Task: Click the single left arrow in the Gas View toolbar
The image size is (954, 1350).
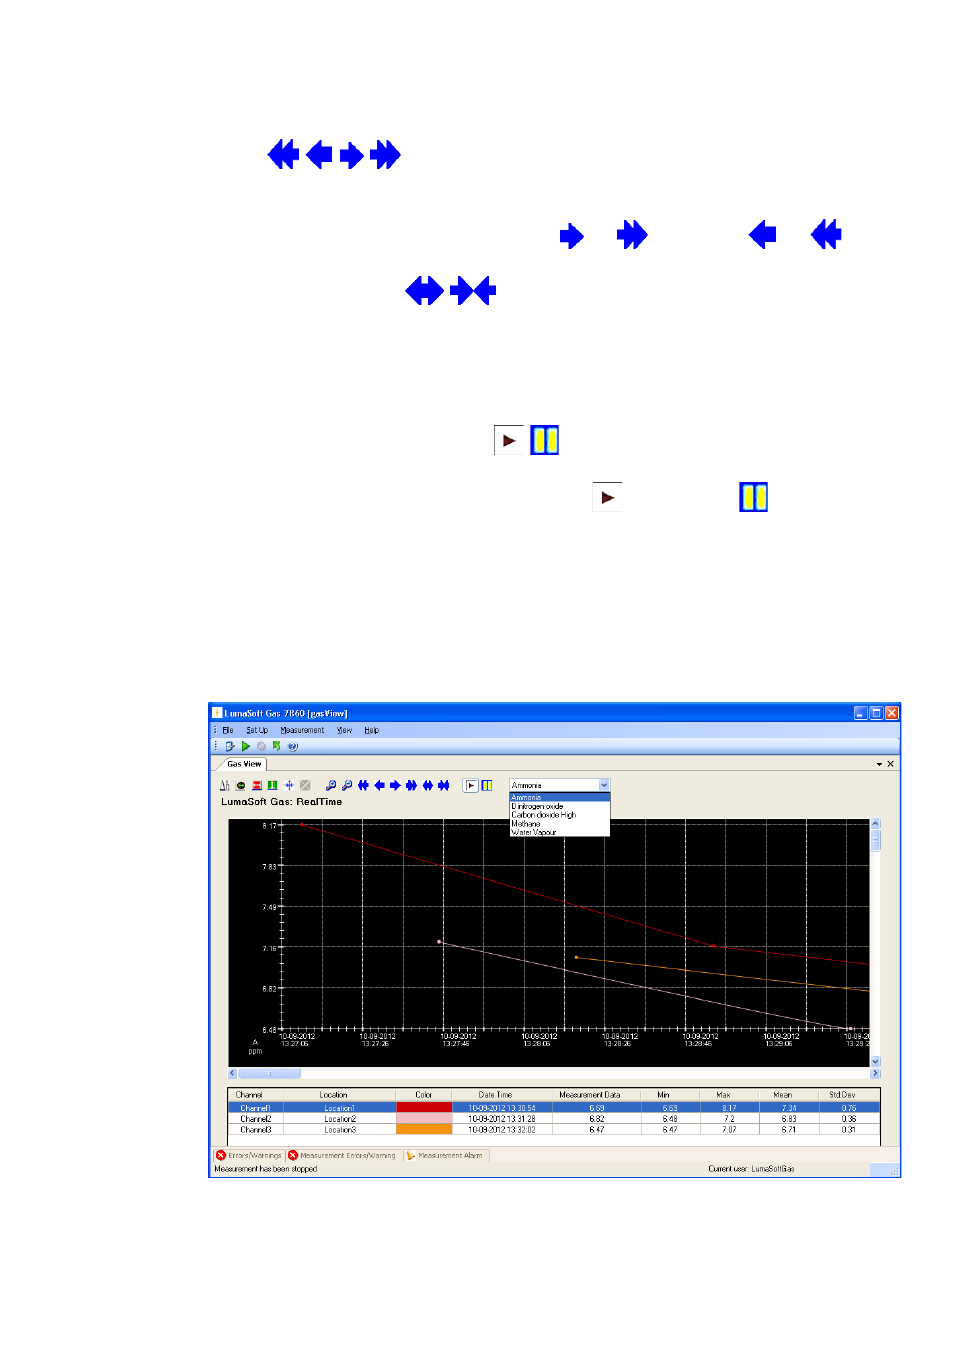Action: coord(379,786)
